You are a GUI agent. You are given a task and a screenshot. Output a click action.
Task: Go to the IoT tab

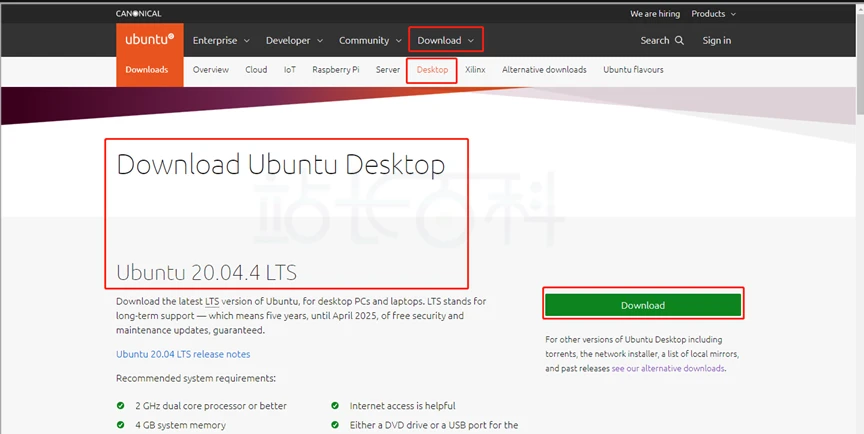tap(290, 70)
